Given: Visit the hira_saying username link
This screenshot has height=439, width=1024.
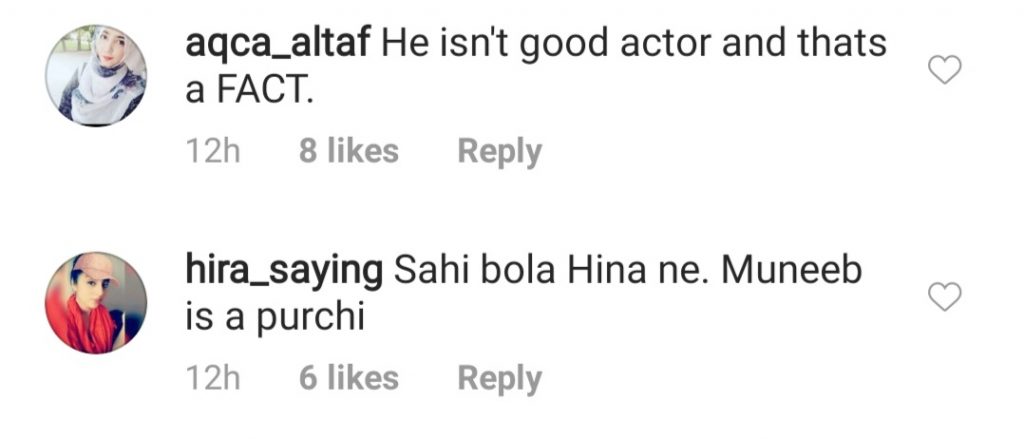Looking at the screenshot, I should 284,272.
